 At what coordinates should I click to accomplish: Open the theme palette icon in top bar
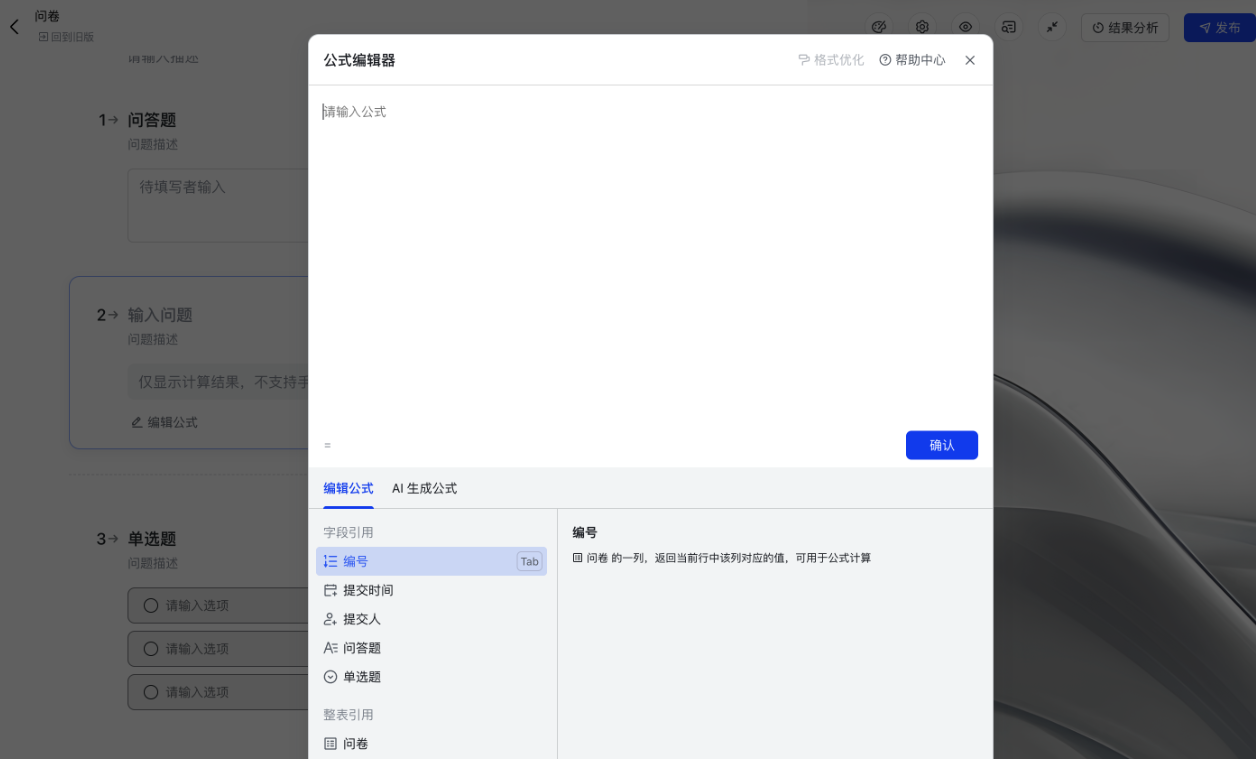pos(879,27)
